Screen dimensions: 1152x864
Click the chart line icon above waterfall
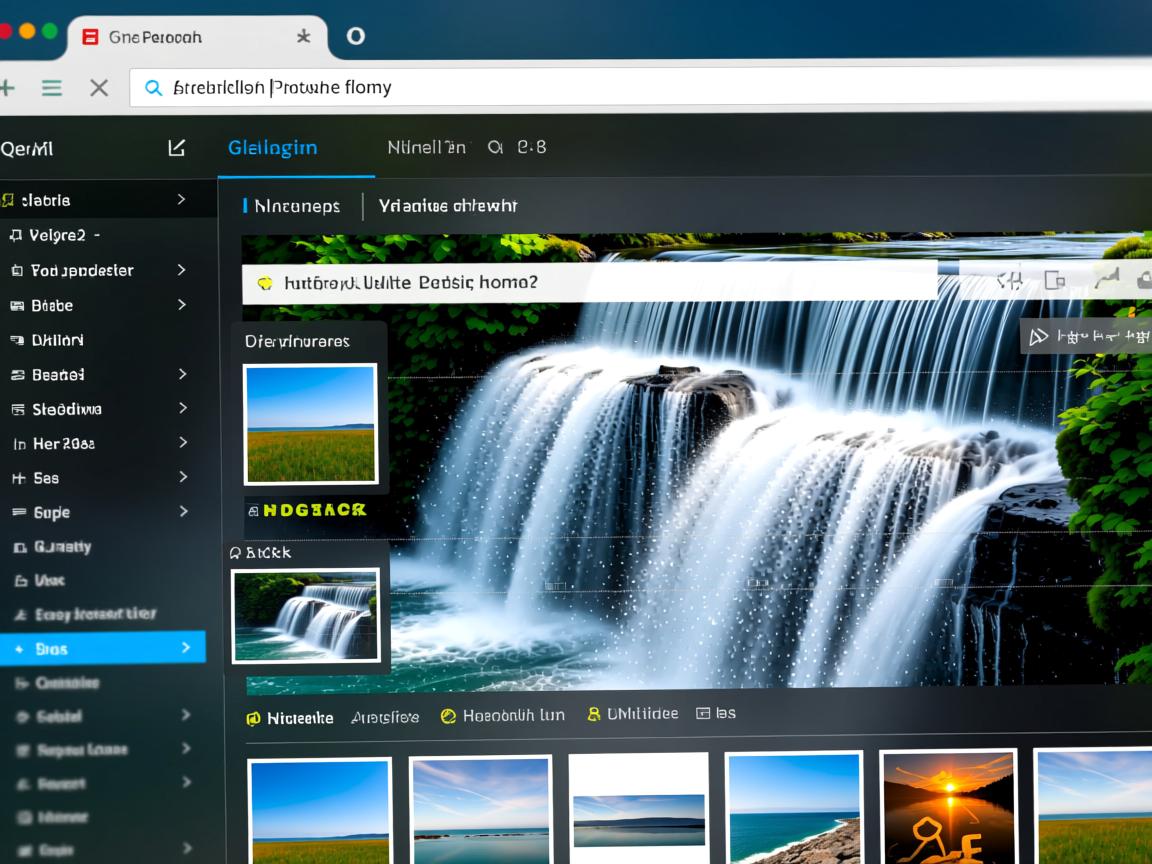click(1105, 280)
